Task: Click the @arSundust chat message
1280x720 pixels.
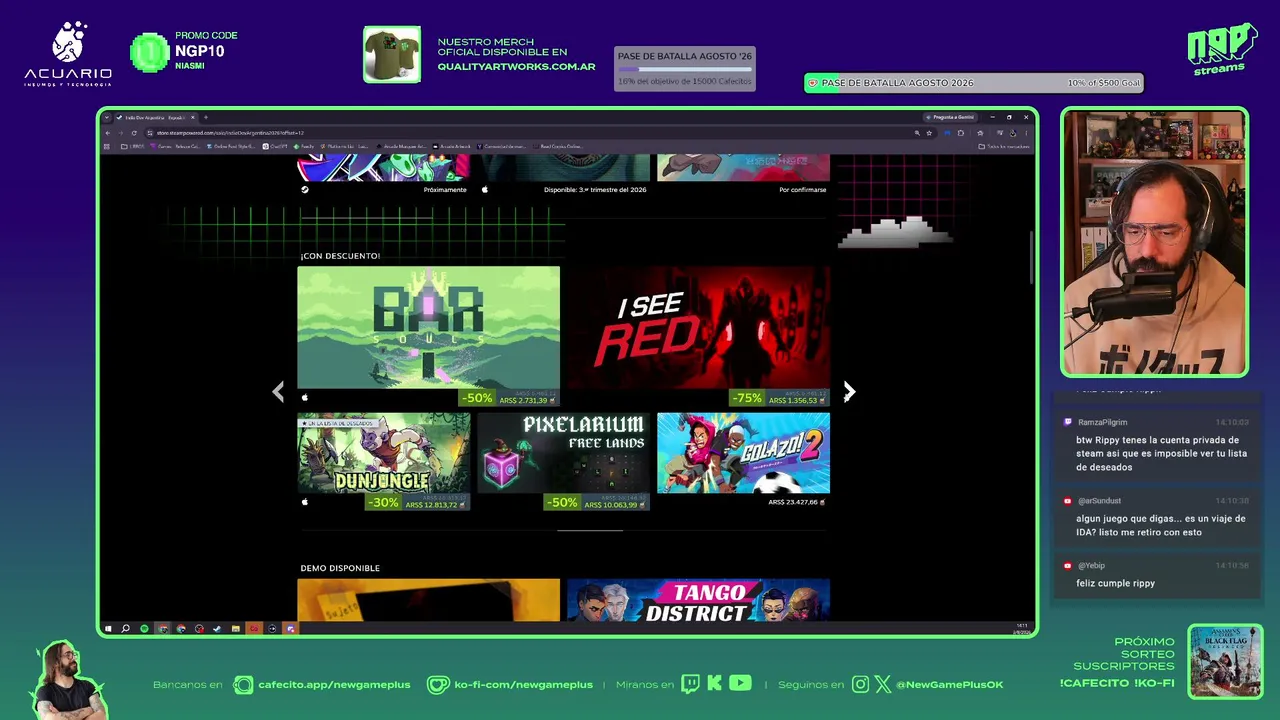Action: coord(1158,518)
